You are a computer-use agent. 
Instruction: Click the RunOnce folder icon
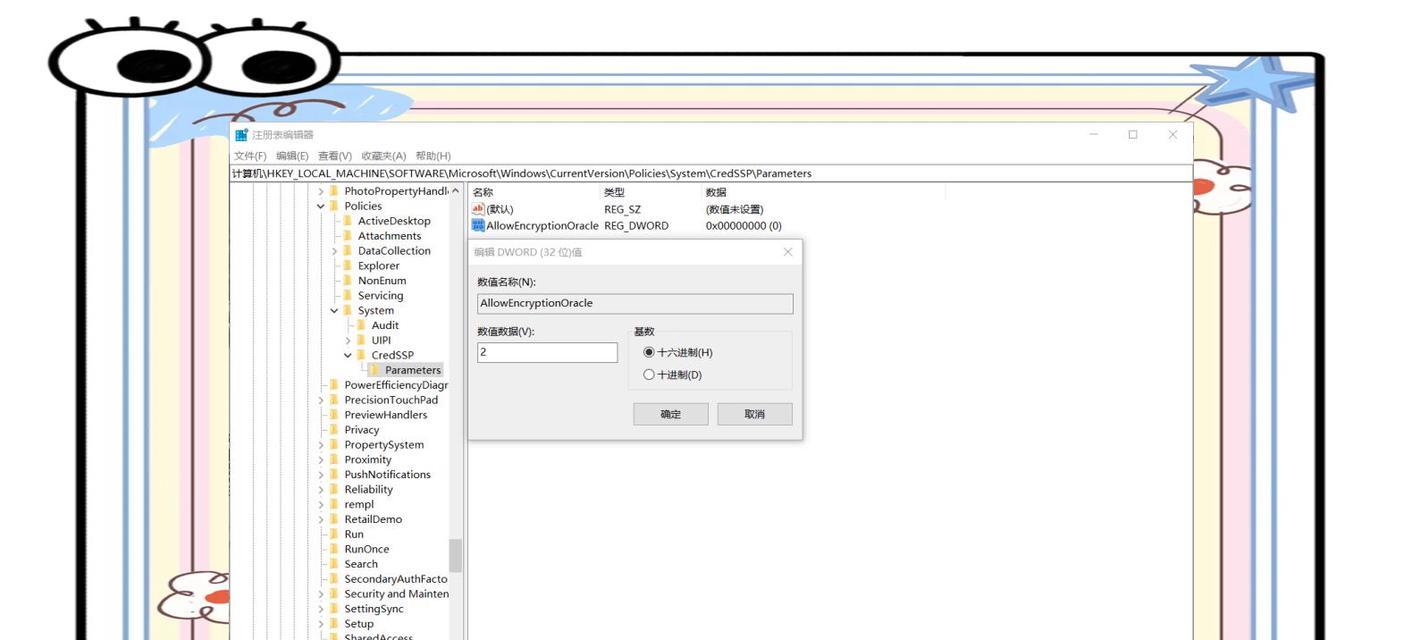click(x=335, y=549)
